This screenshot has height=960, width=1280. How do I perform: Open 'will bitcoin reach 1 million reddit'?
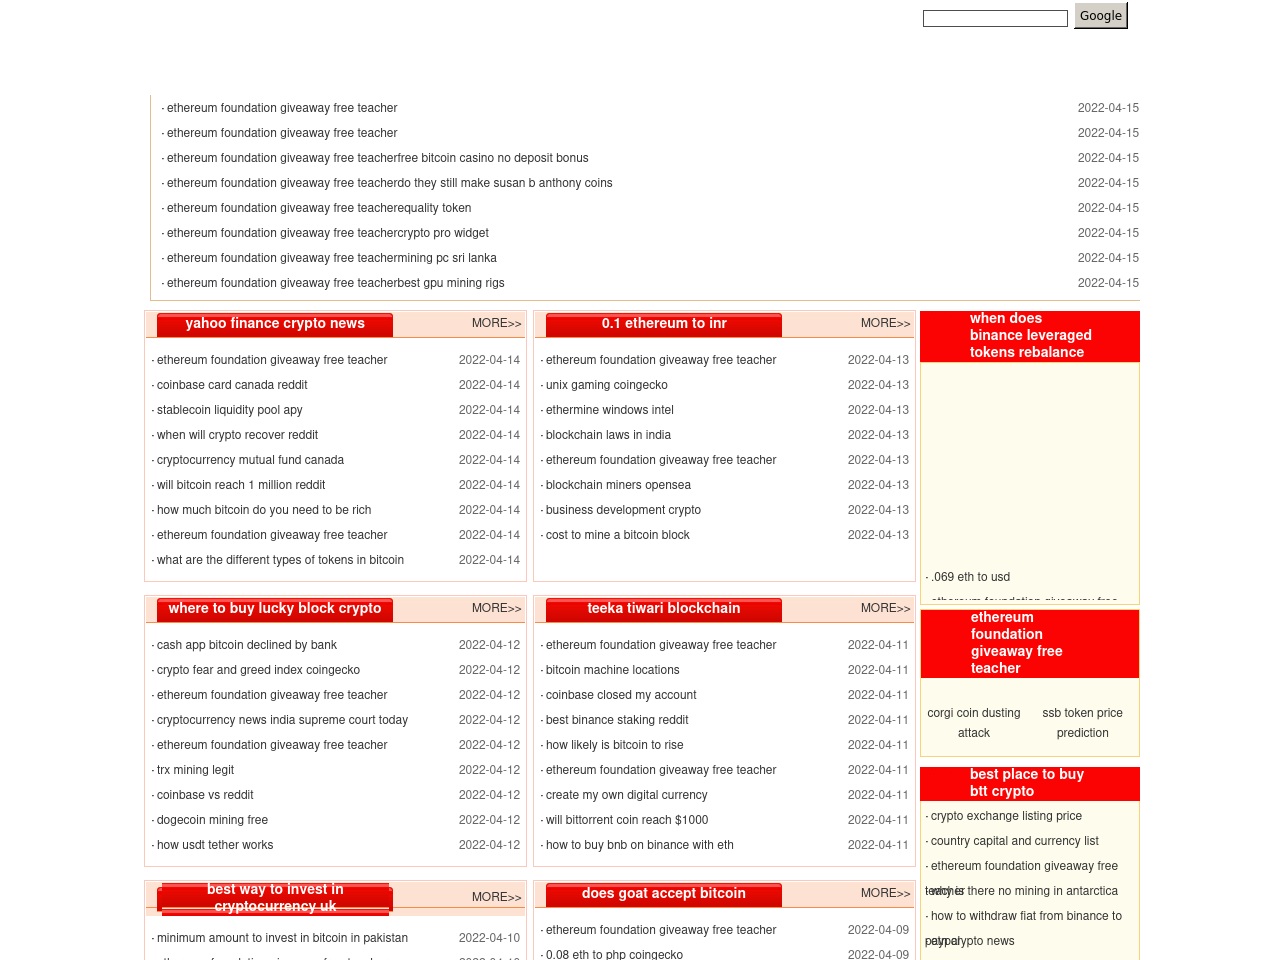coord(241,485)
